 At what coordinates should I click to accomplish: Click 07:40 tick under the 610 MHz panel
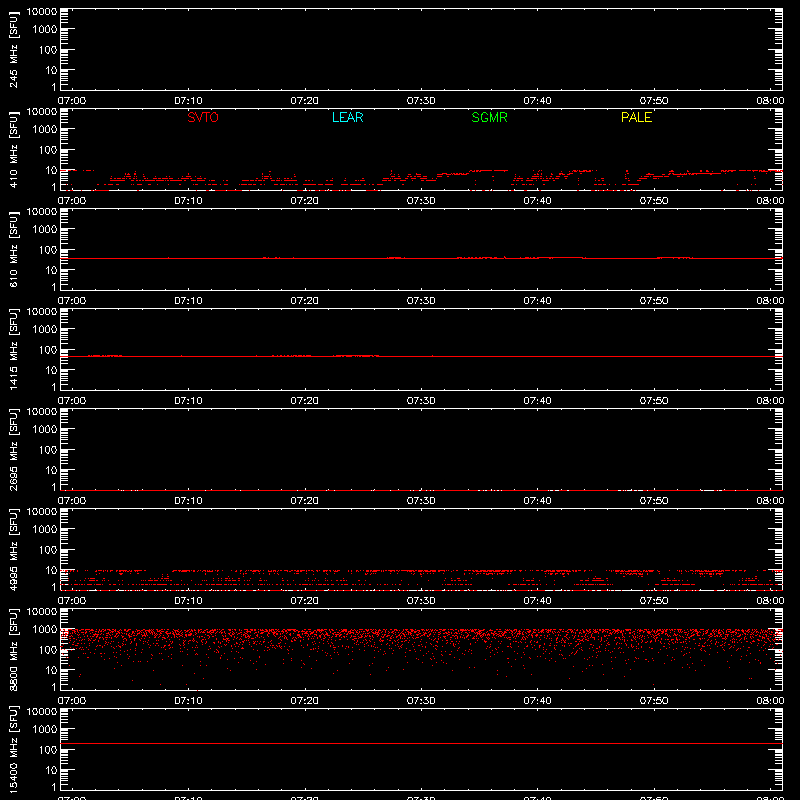pyautogui.click(x=537, y=301)
